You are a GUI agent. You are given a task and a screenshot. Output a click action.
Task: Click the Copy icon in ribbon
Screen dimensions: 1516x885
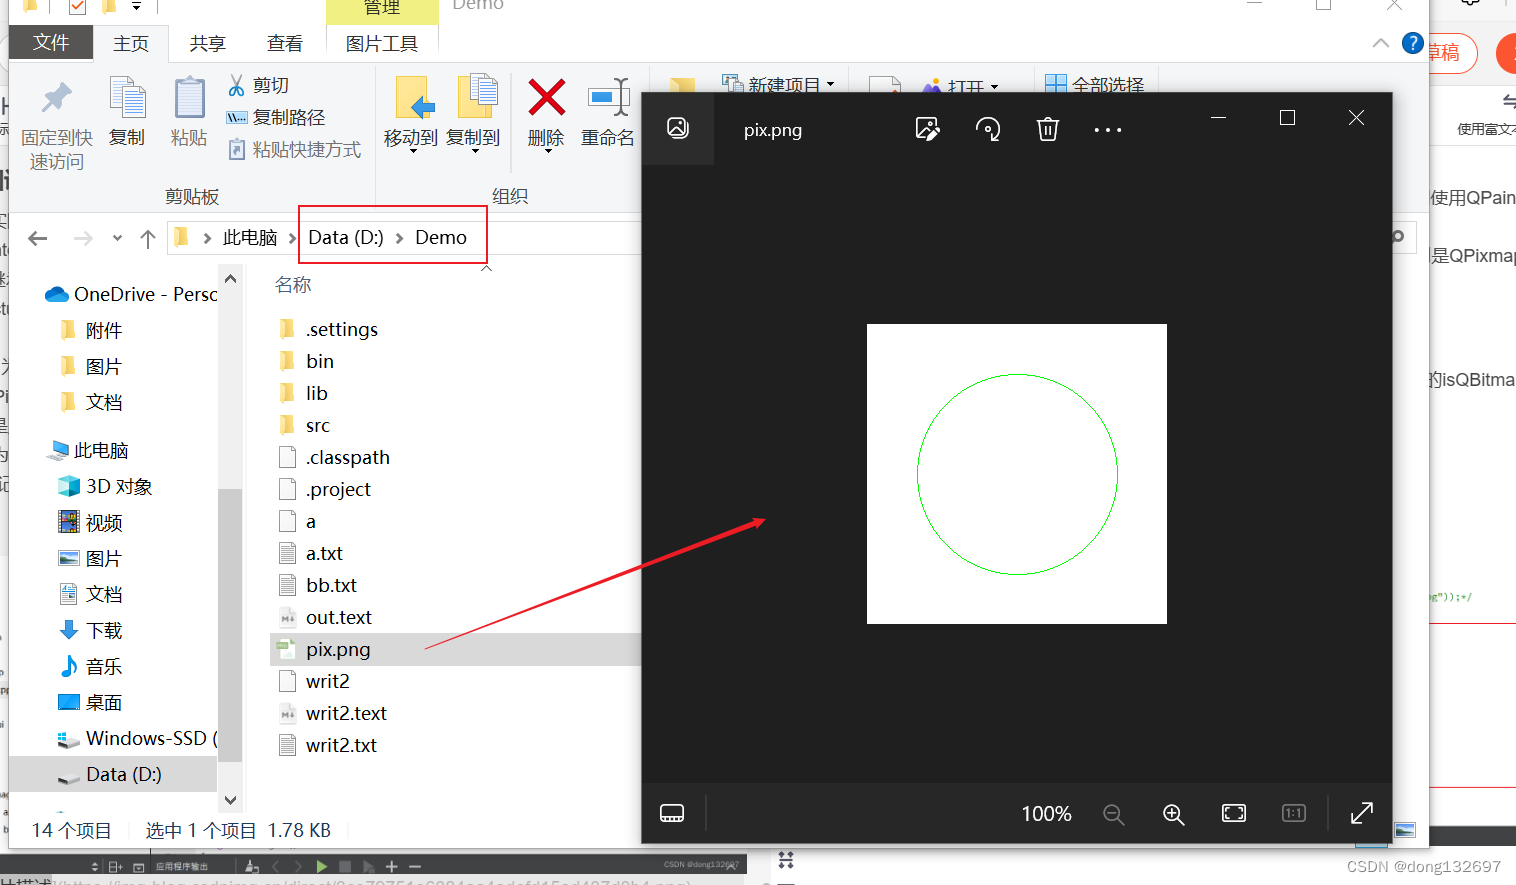pos(127,98)
